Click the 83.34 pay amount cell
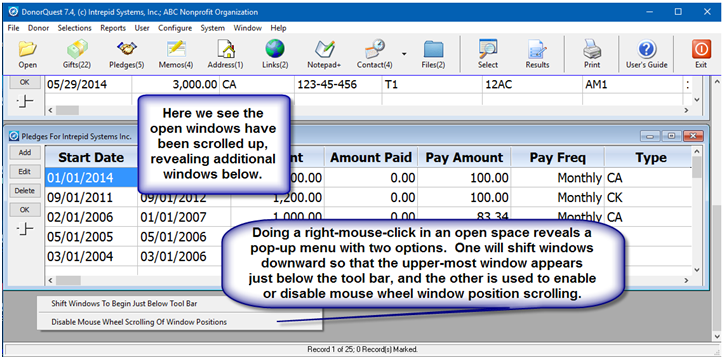This screenshot has width=724, height=360. point(464,217)
